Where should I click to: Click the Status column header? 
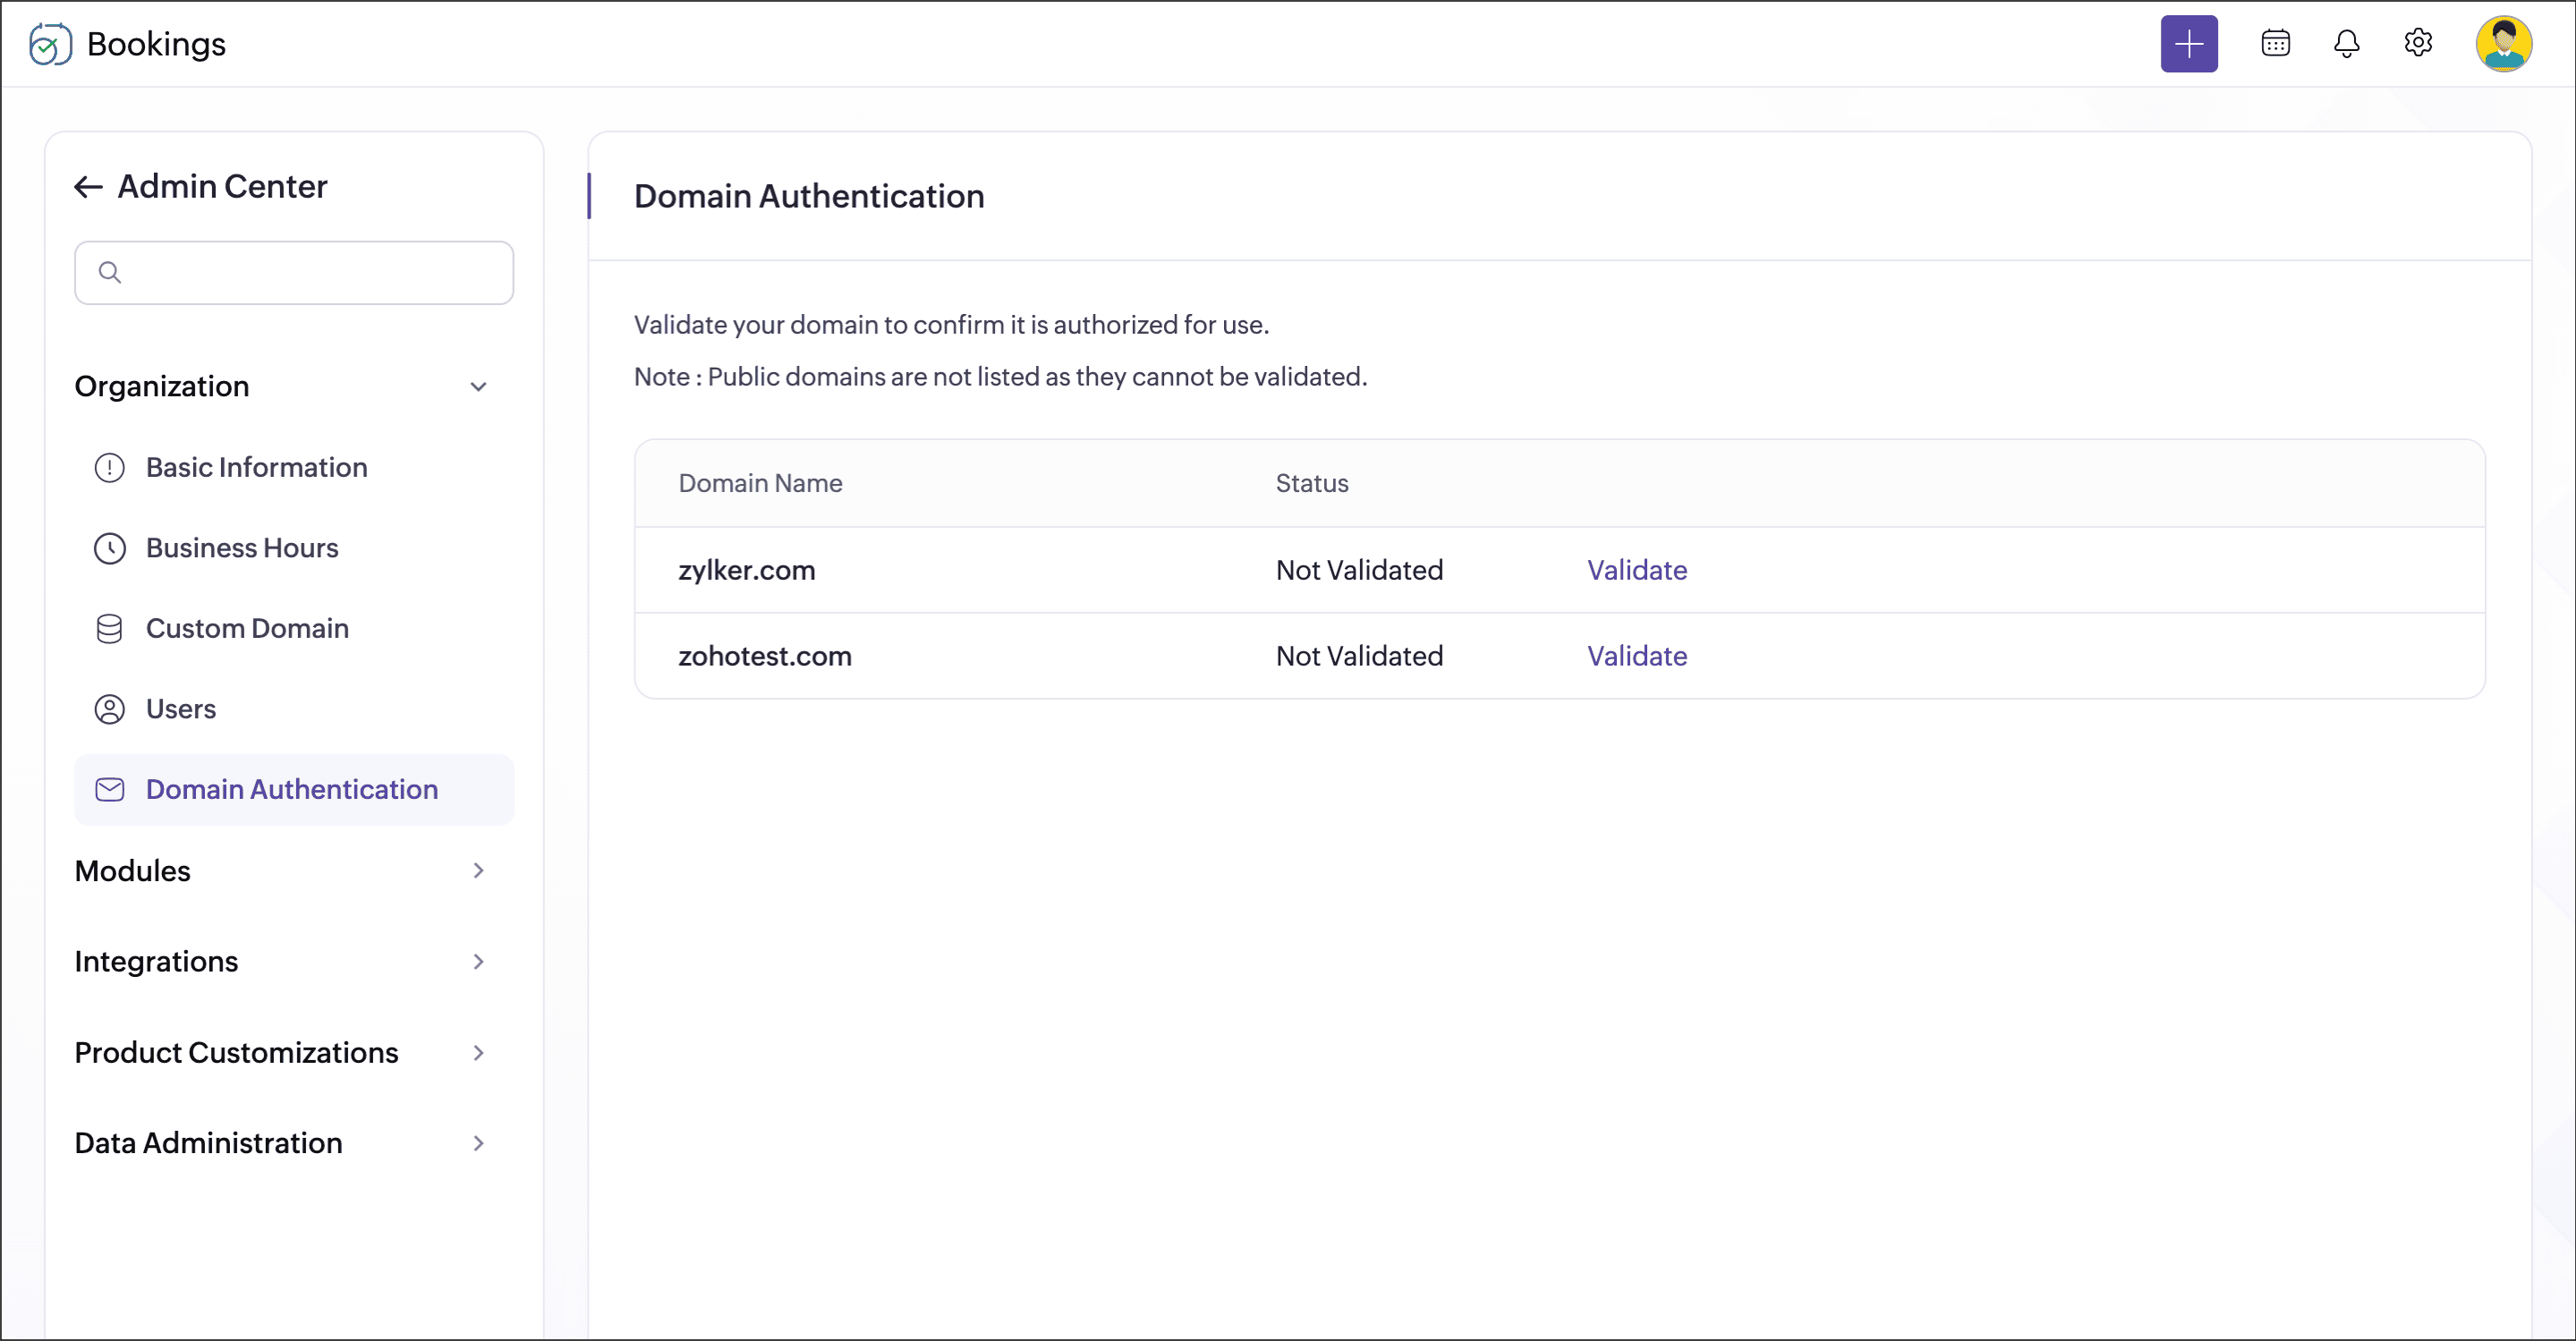click(x=1311, y=483)
